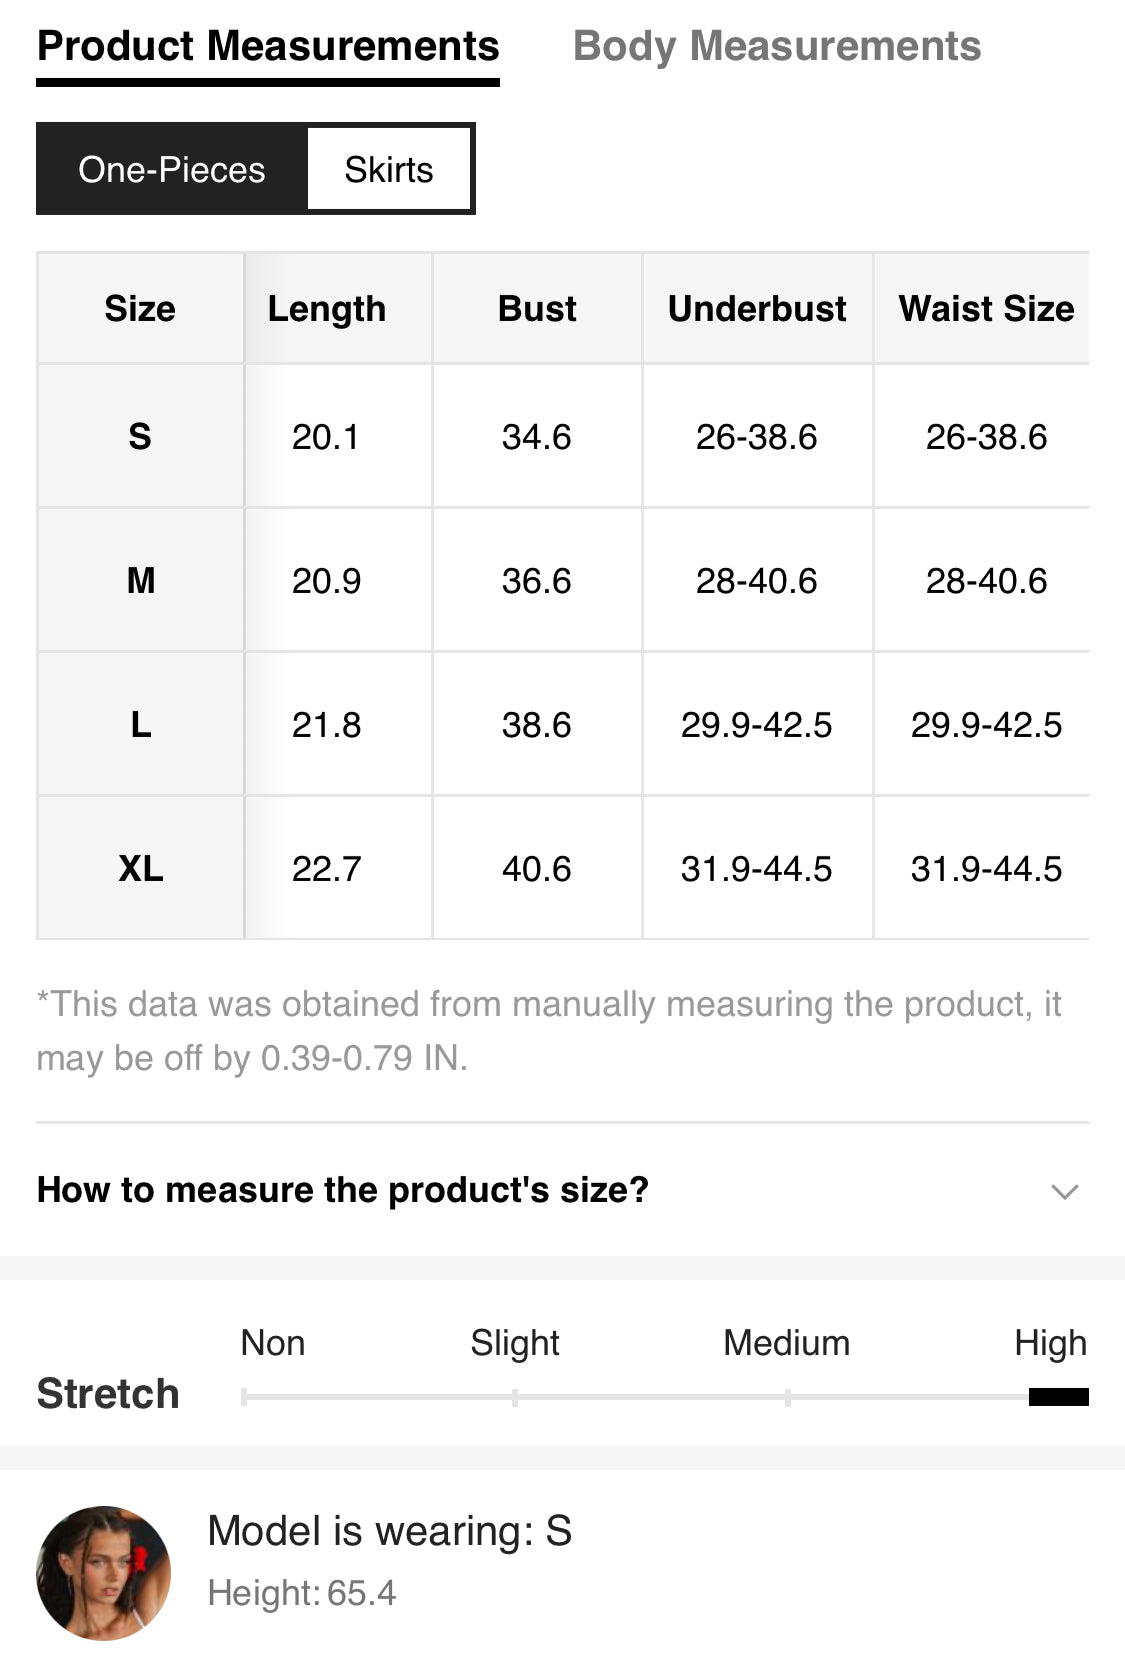Click the Length column header

click(x=327, y=309)
